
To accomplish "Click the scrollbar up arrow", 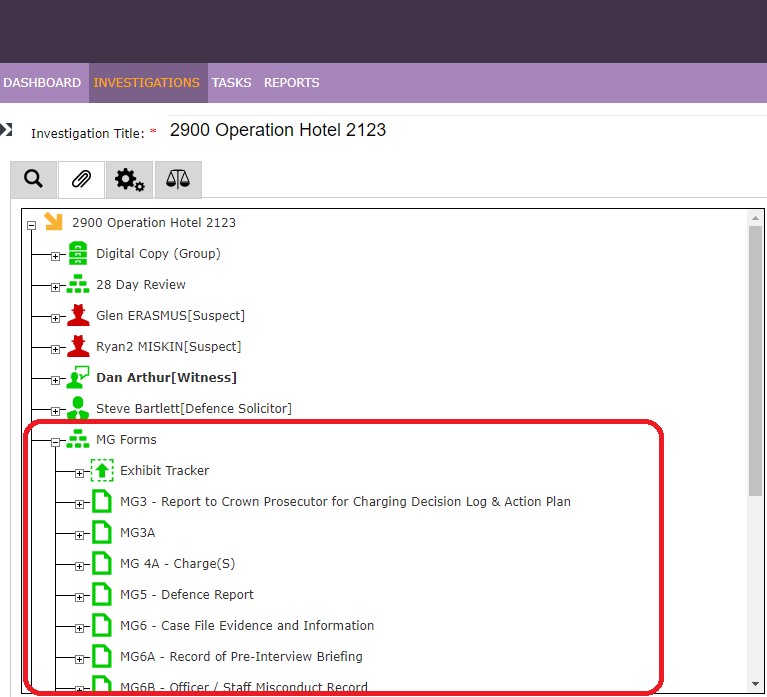I will click(755, 218).
